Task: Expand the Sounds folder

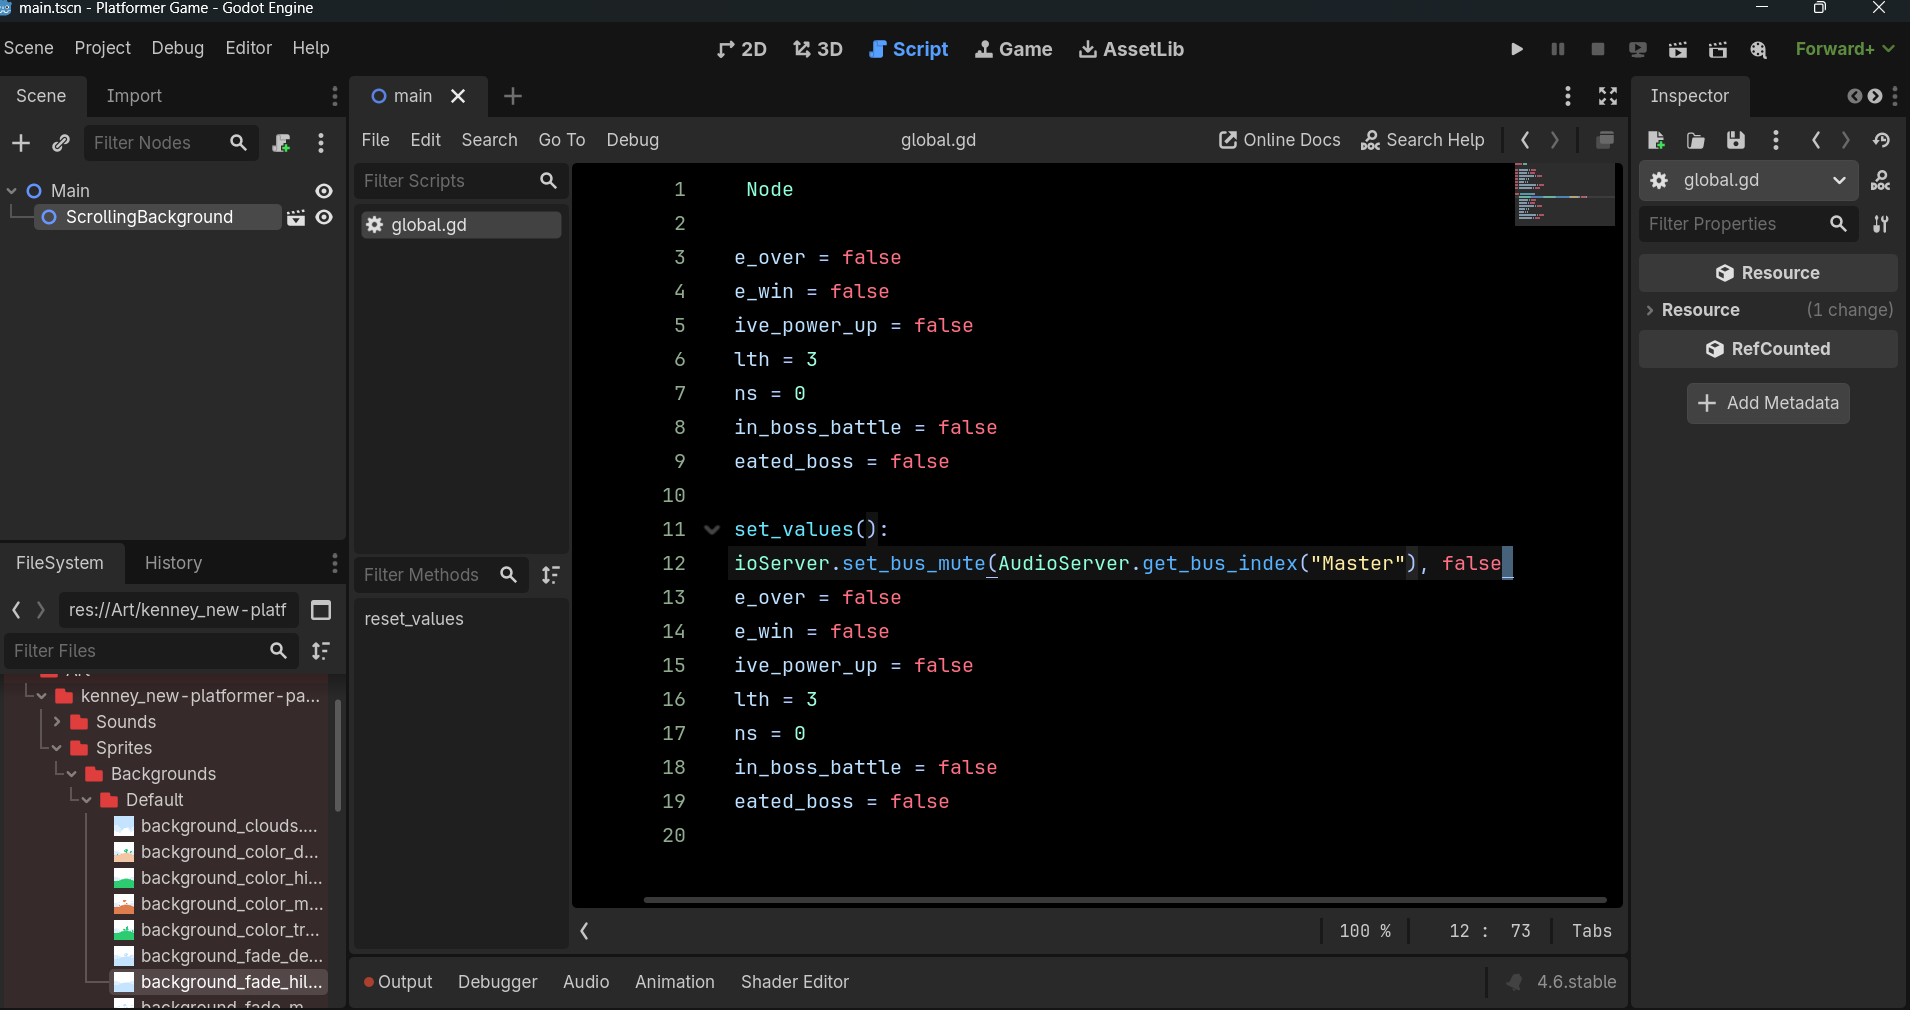Action: click(57, 722)
